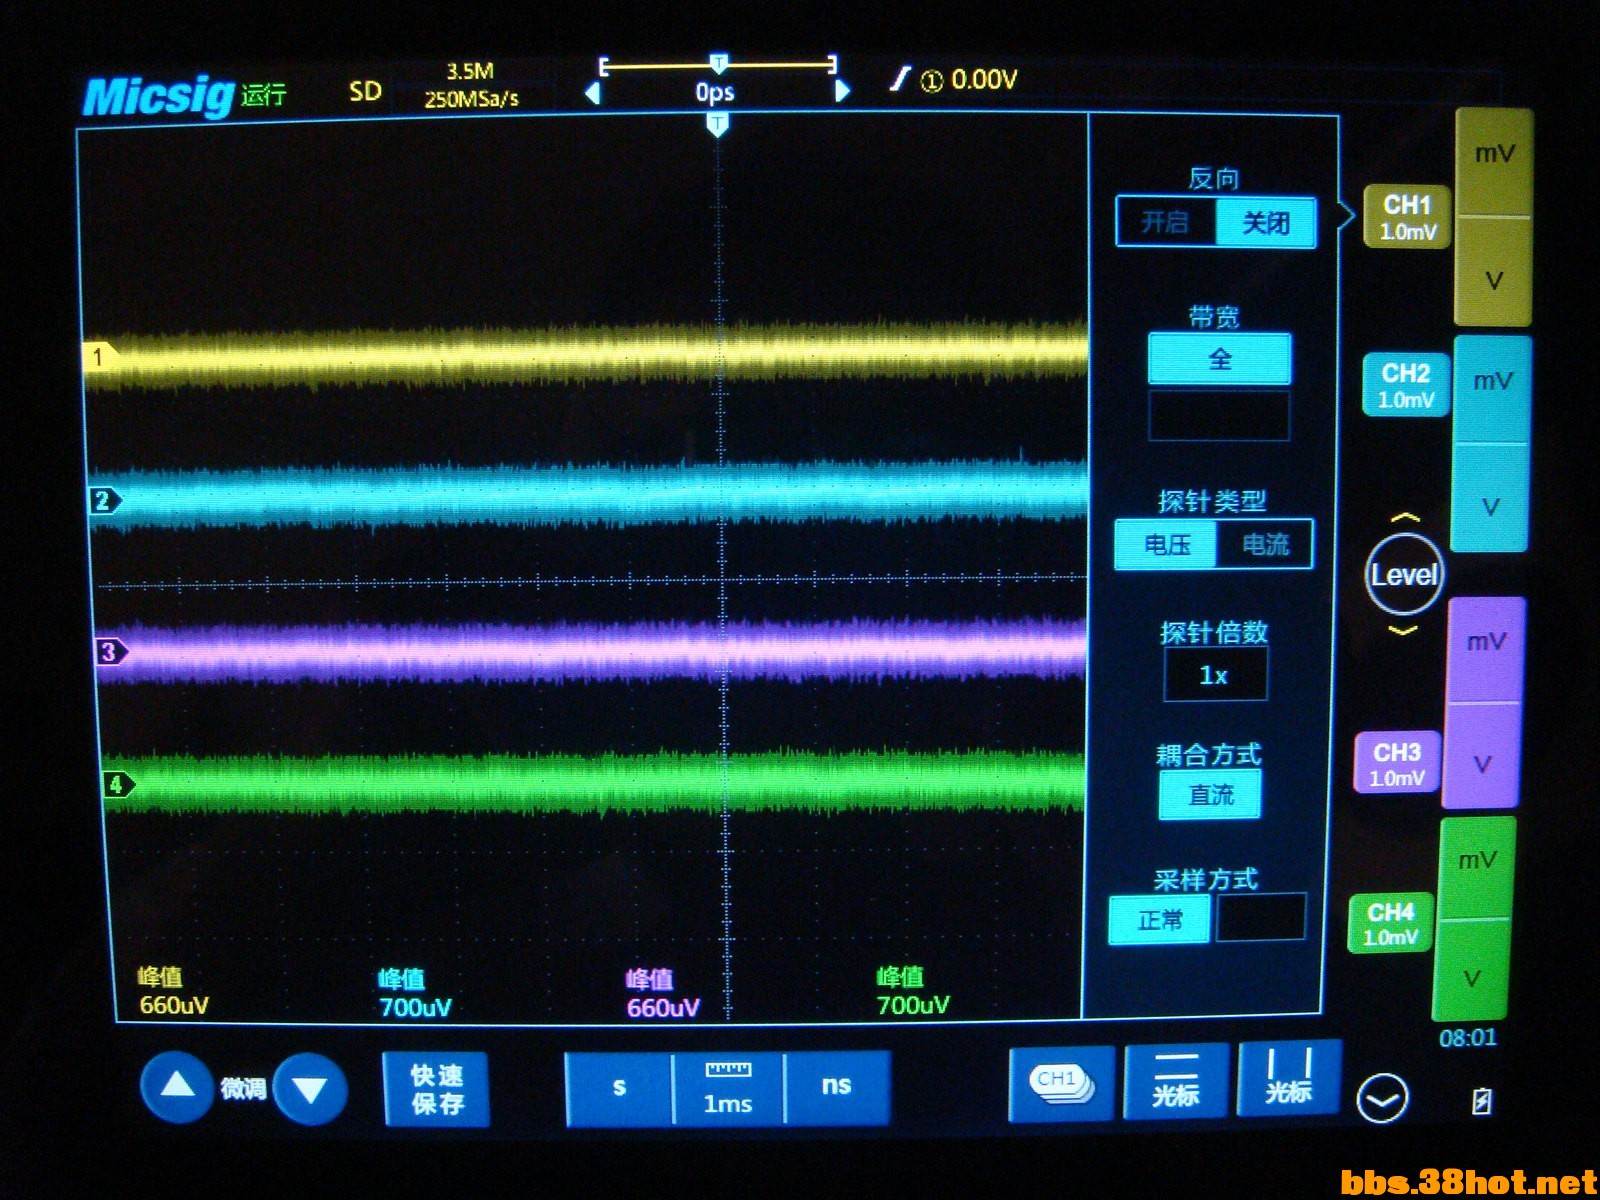Tap the 运行 run status indicator
The height and width of the screenshot is (1200, 1600).
tap(264, 94)
